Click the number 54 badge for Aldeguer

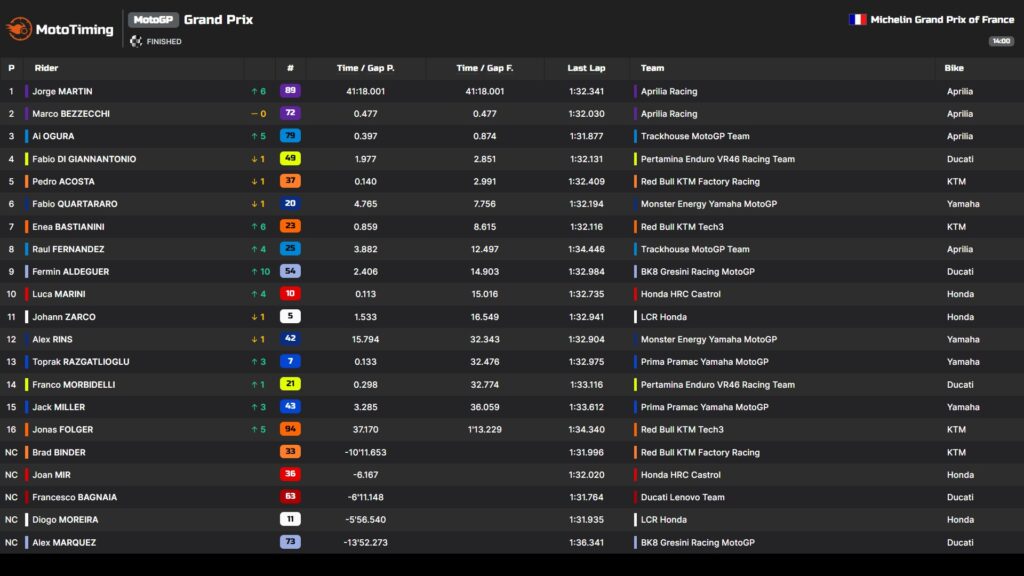point(290,271)
